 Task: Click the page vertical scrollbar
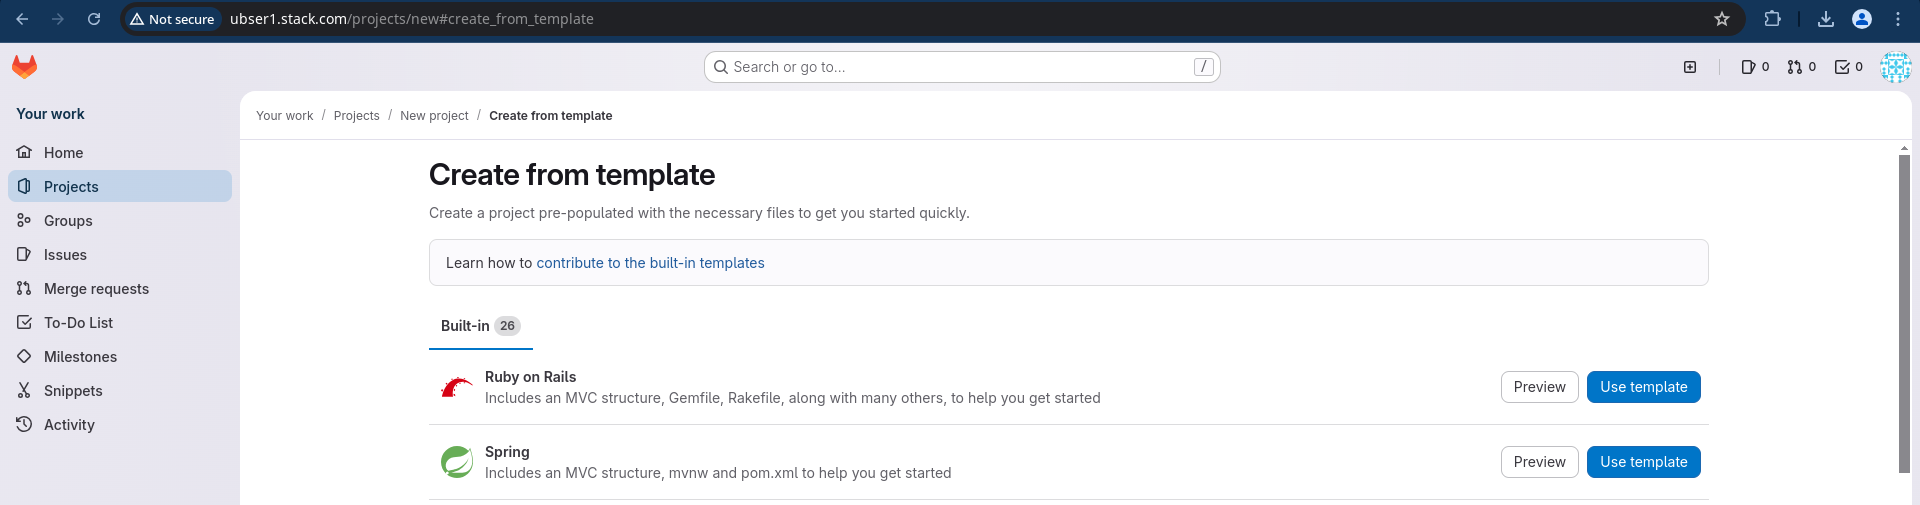click(1904, 314)
